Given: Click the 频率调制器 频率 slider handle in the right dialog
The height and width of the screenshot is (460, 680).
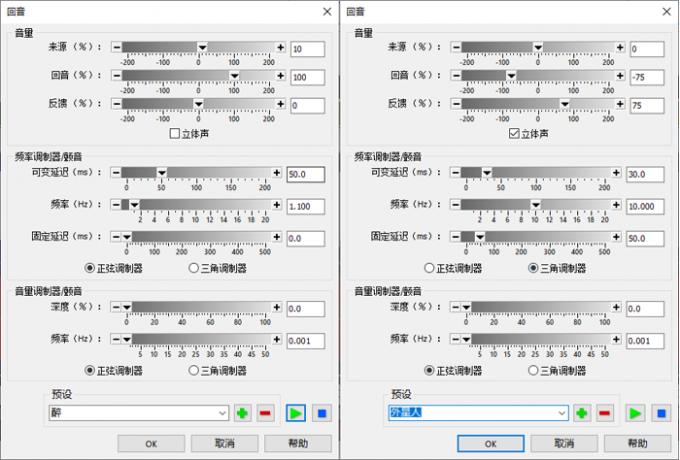Looking at the screenshot, I should [x=536, y=205].
